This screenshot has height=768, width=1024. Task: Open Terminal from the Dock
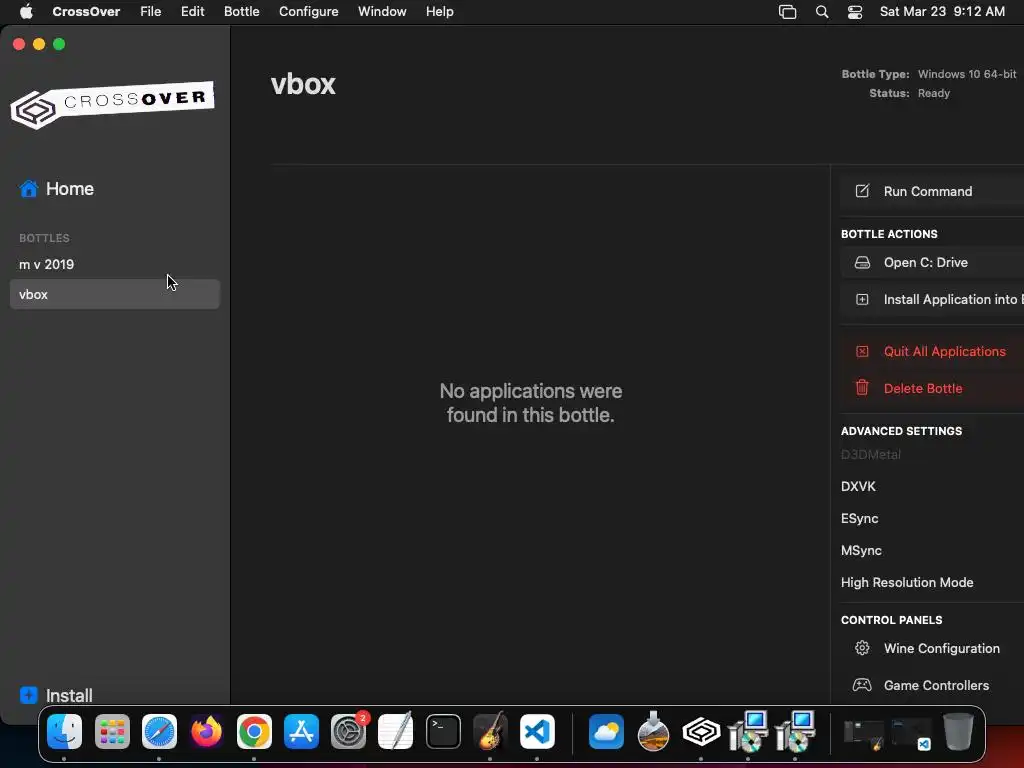point(443,731)
